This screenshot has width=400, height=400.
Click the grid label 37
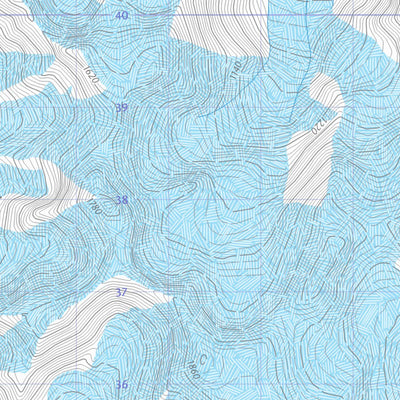pyautogui.click(x=122, y=293)
